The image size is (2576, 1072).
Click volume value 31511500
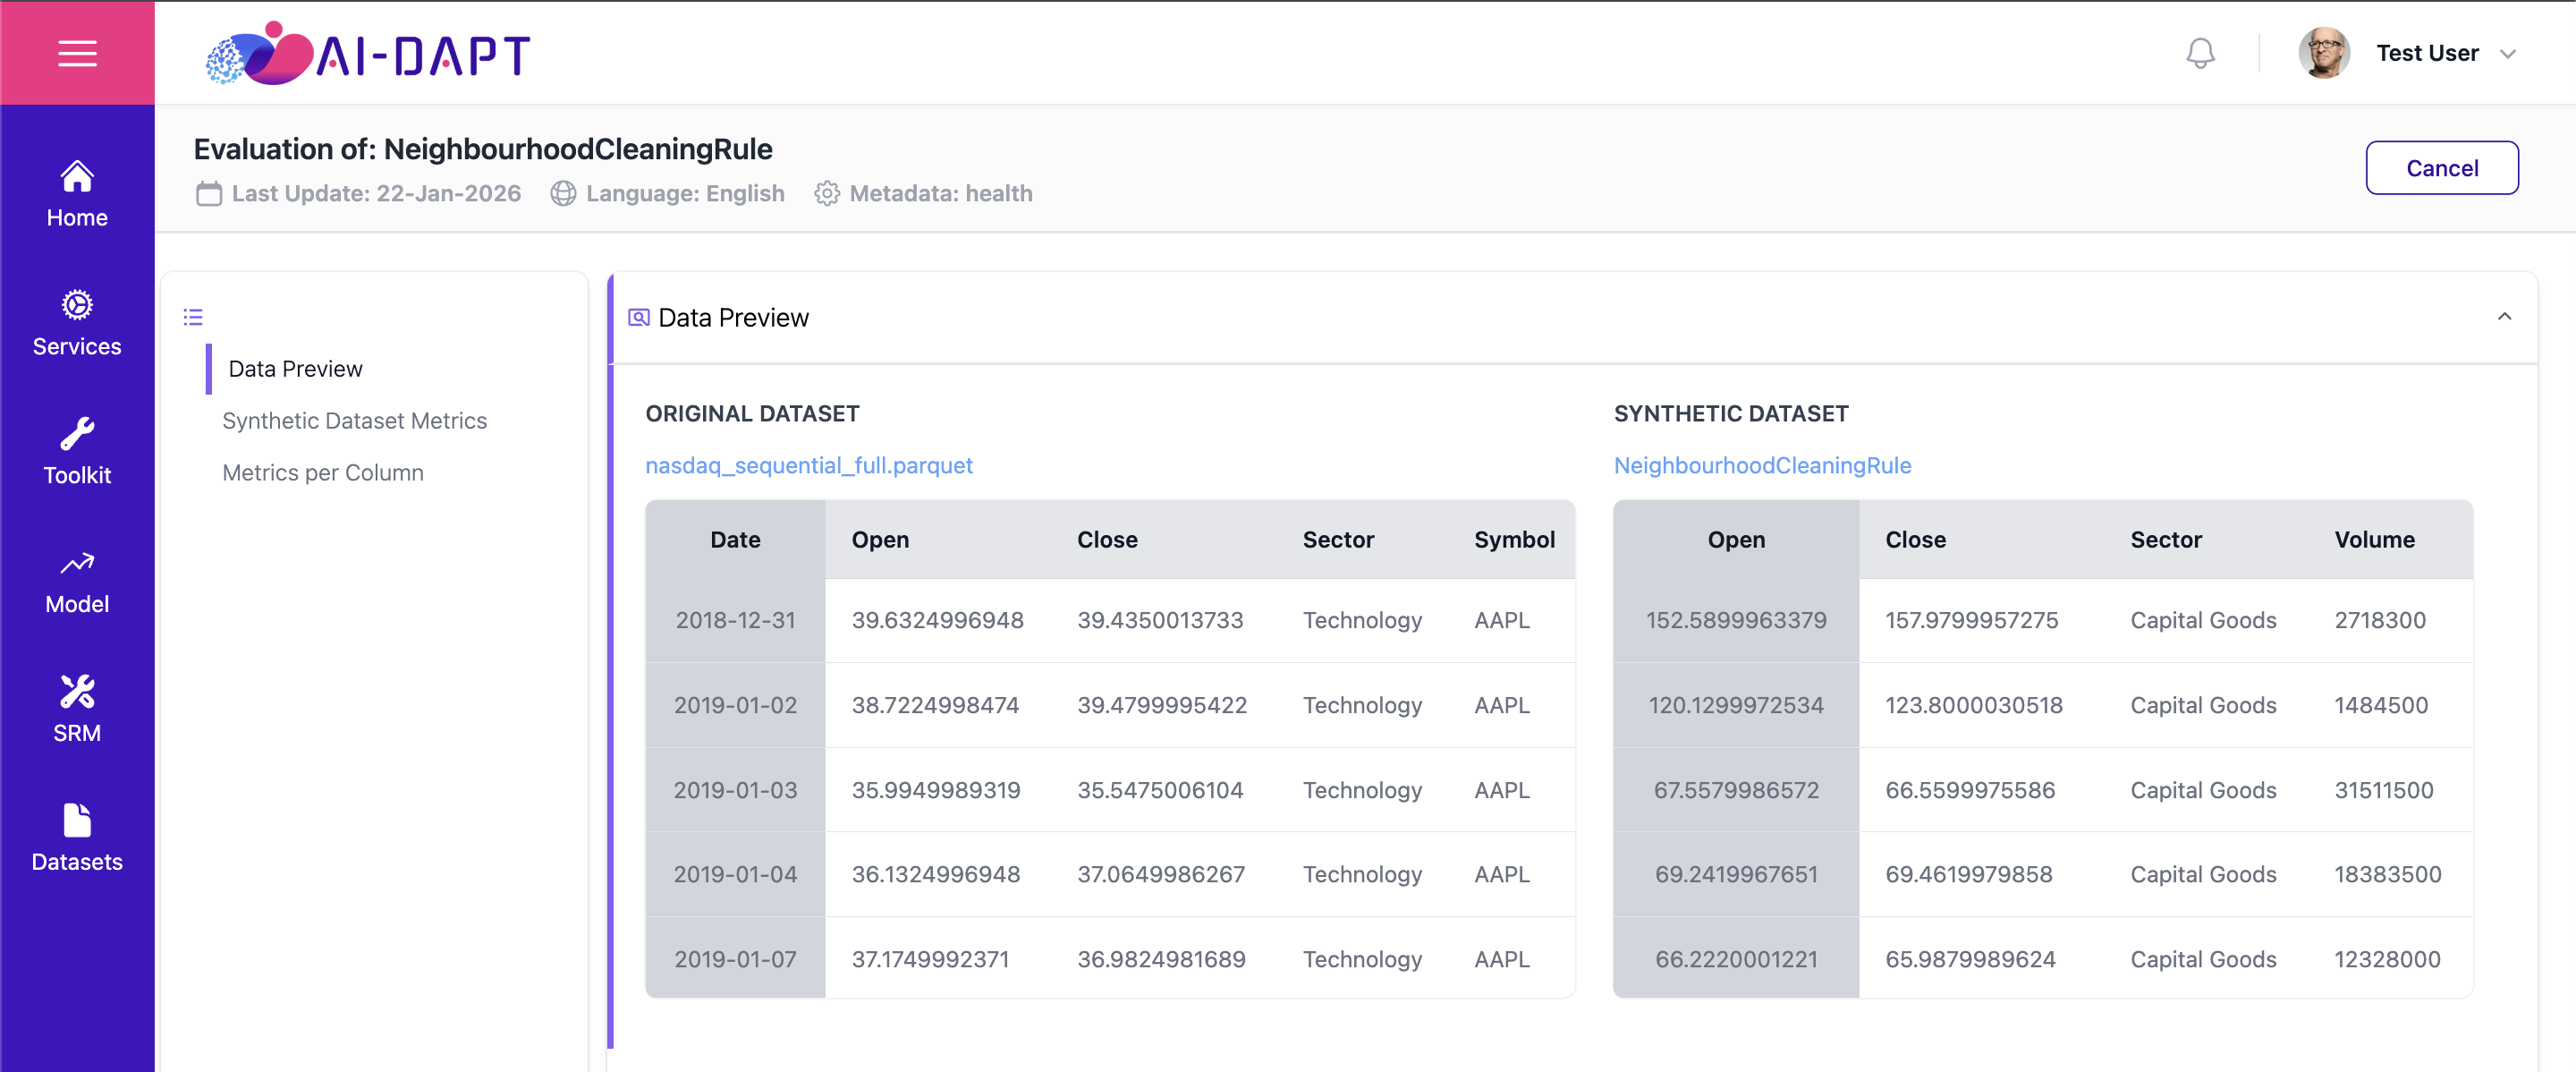point(2383,790)
